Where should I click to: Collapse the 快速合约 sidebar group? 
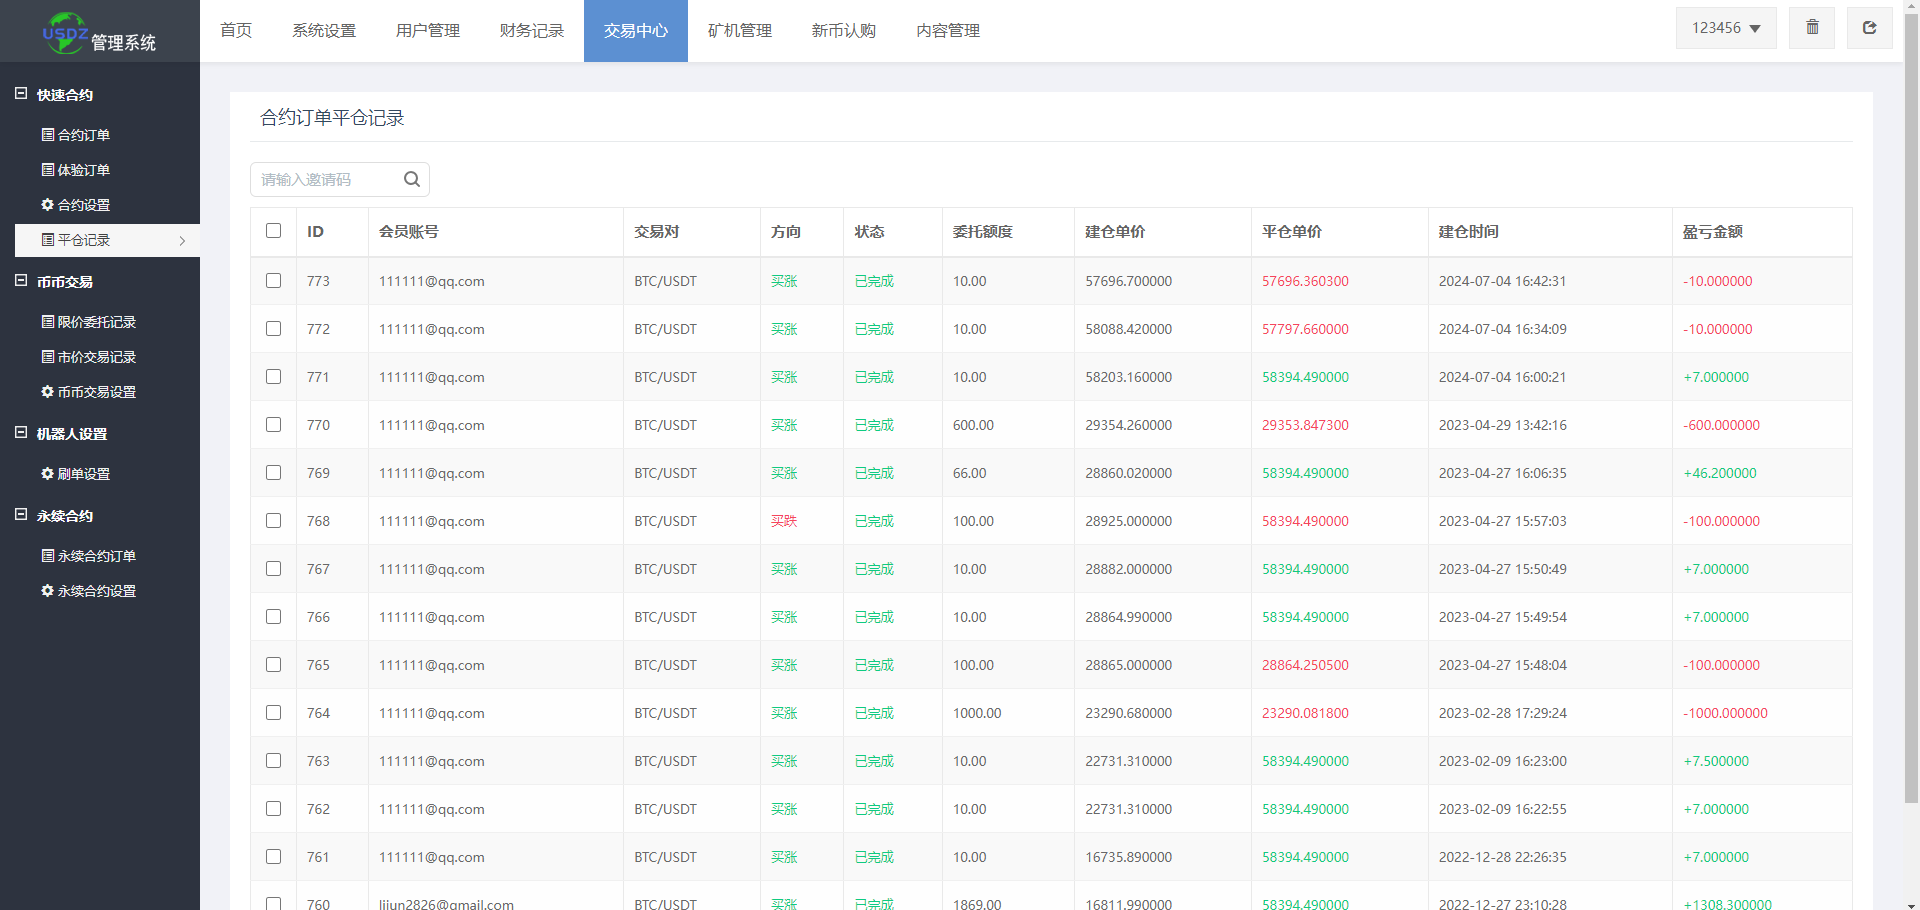pos(65,95)
